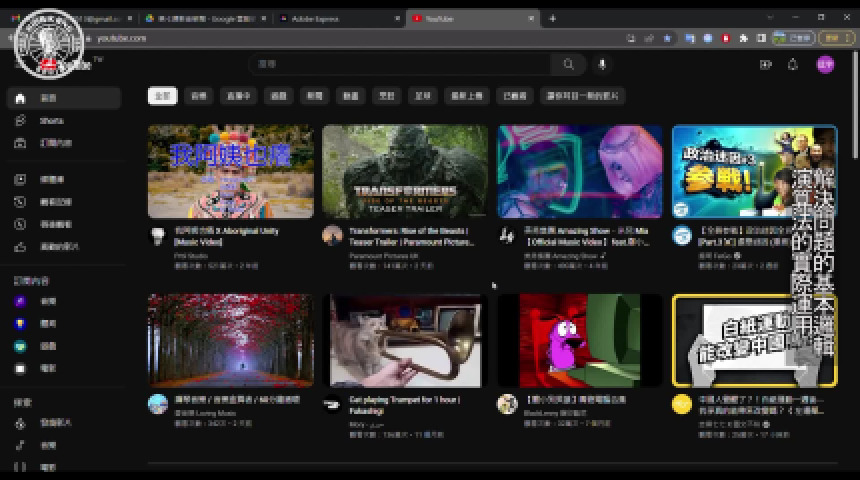This screenshot has width=860, height=480.
Task: Select the second filter chip in row
Action: coord(199,96)
